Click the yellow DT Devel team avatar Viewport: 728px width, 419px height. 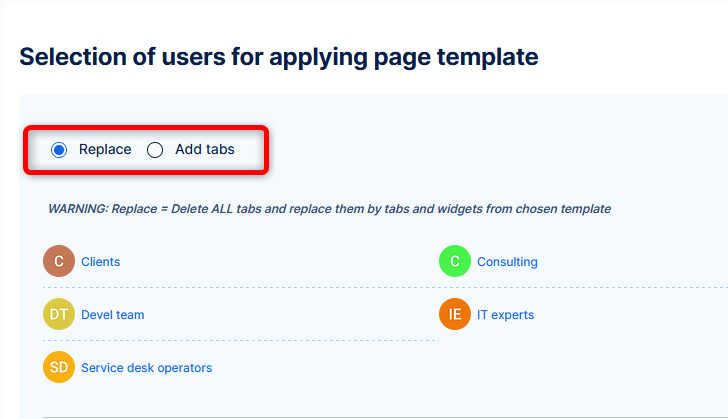[59, 315]
